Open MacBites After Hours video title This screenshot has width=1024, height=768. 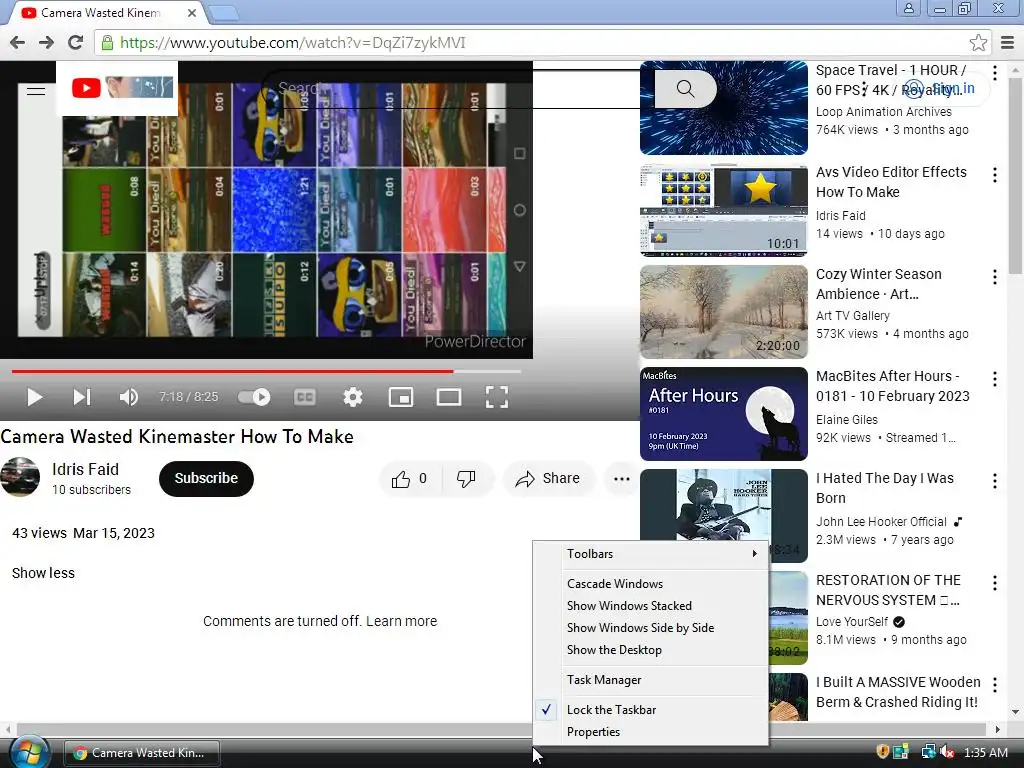pos(892,386)
